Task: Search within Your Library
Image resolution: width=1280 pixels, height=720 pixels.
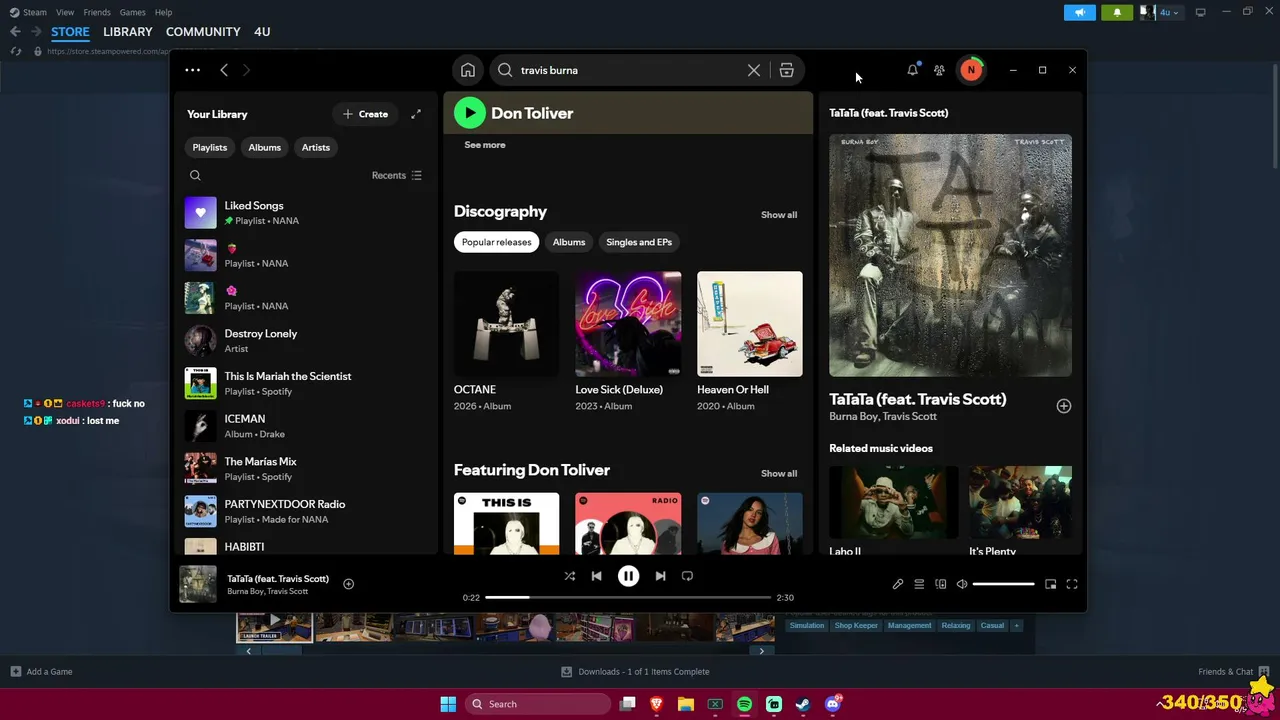Action: click(195, 176)
